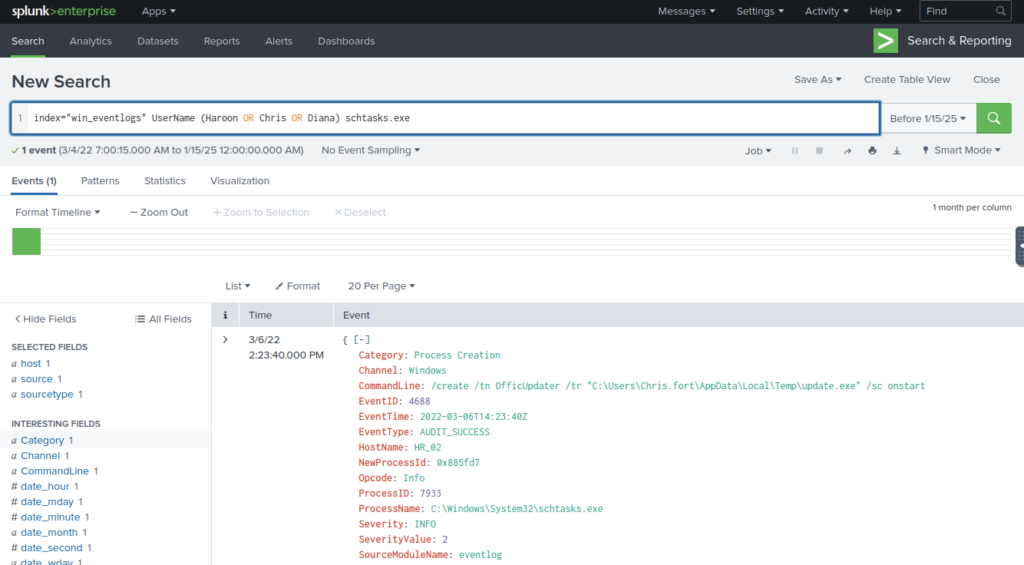Click Create Table View

tap(906, 80)
